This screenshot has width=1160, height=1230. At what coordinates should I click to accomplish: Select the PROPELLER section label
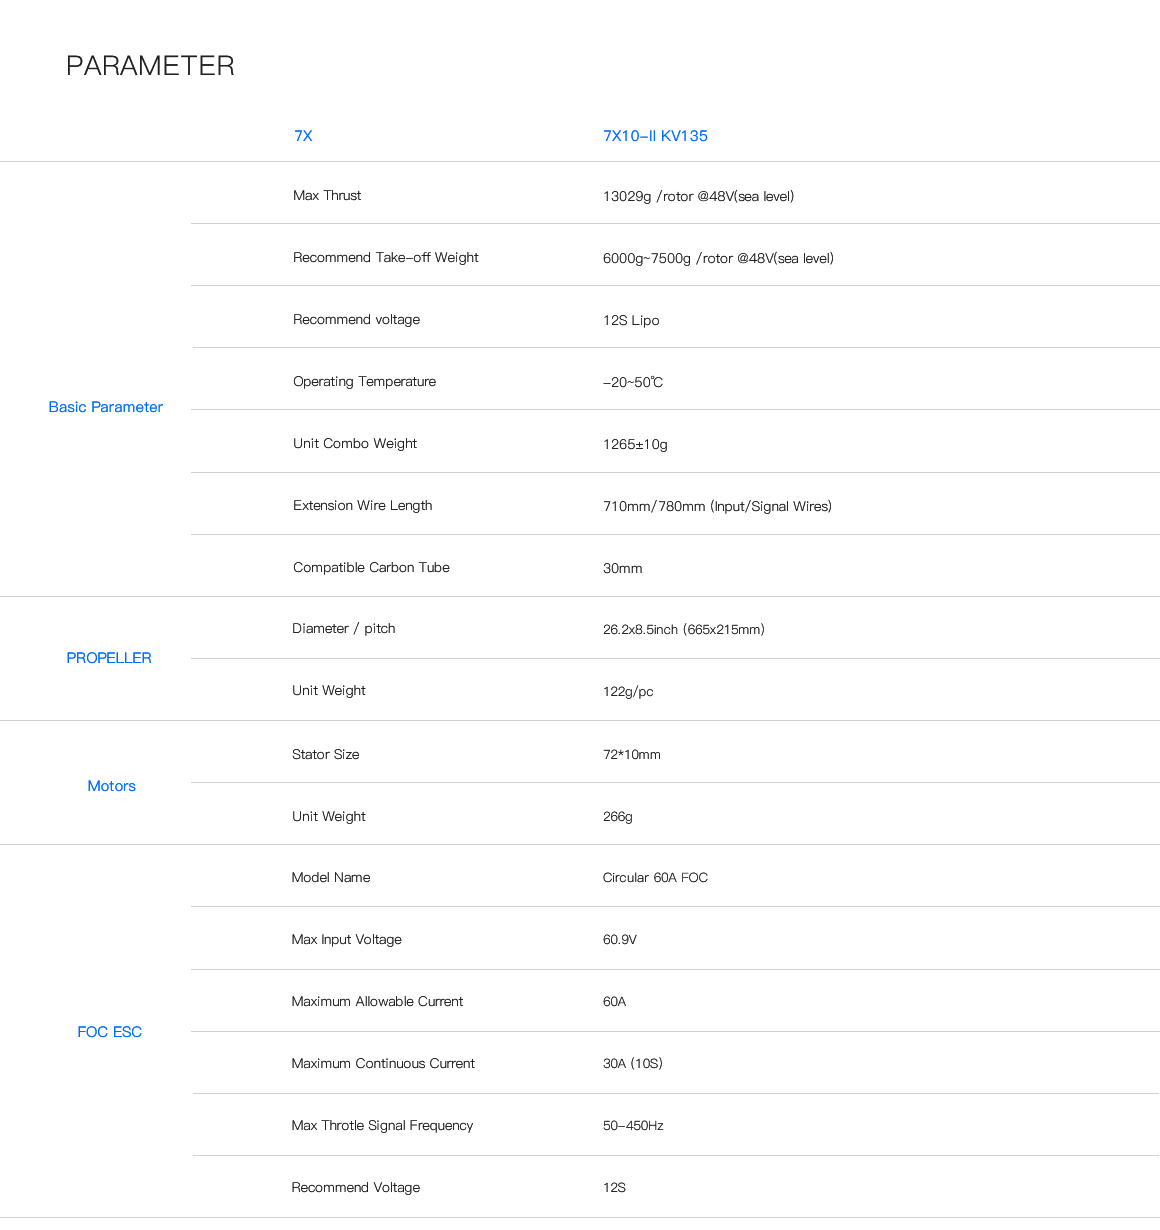109,658
